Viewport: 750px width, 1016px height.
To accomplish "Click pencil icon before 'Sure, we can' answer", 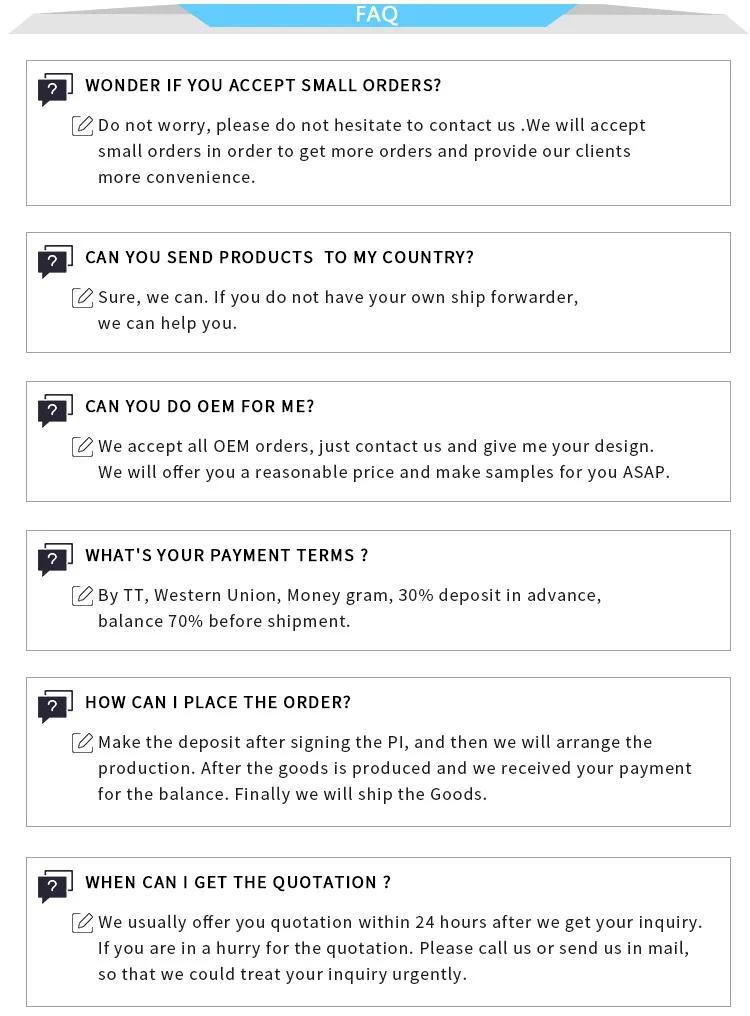I will coord(83,298).
